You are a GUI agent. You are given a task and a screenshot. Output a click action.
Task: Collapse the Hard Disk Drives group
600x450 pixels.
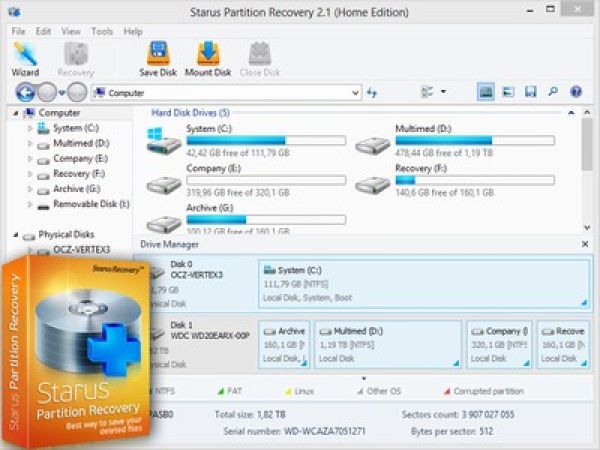point(571,113)
